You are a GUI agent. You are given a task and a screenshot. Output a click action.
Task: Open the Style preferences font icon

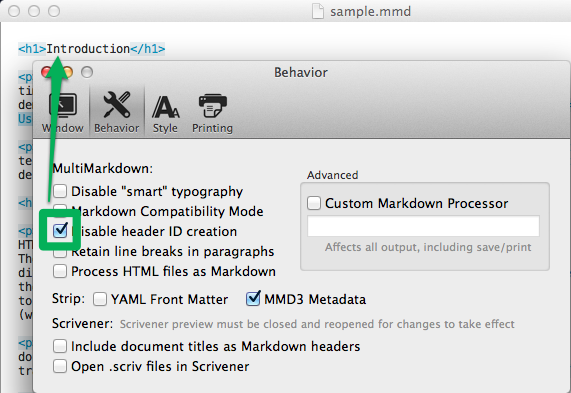coord(165,107)
